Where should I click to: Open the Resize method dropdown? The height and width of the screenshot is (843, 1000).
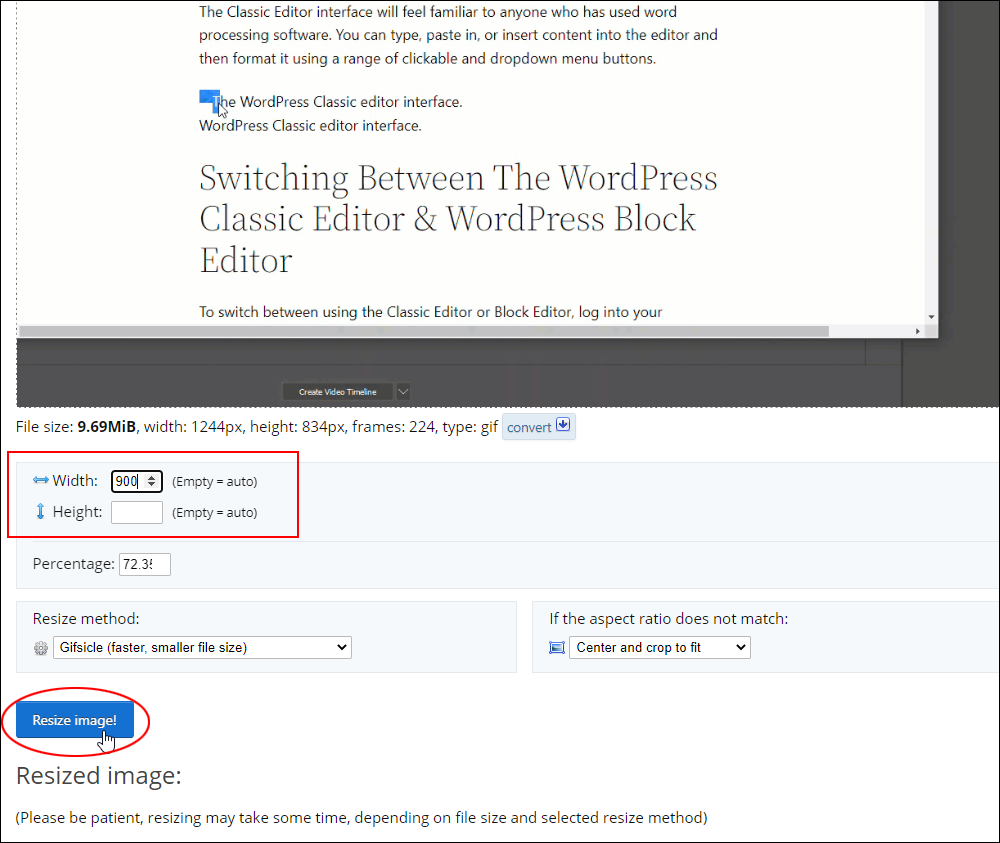point(202,647)
